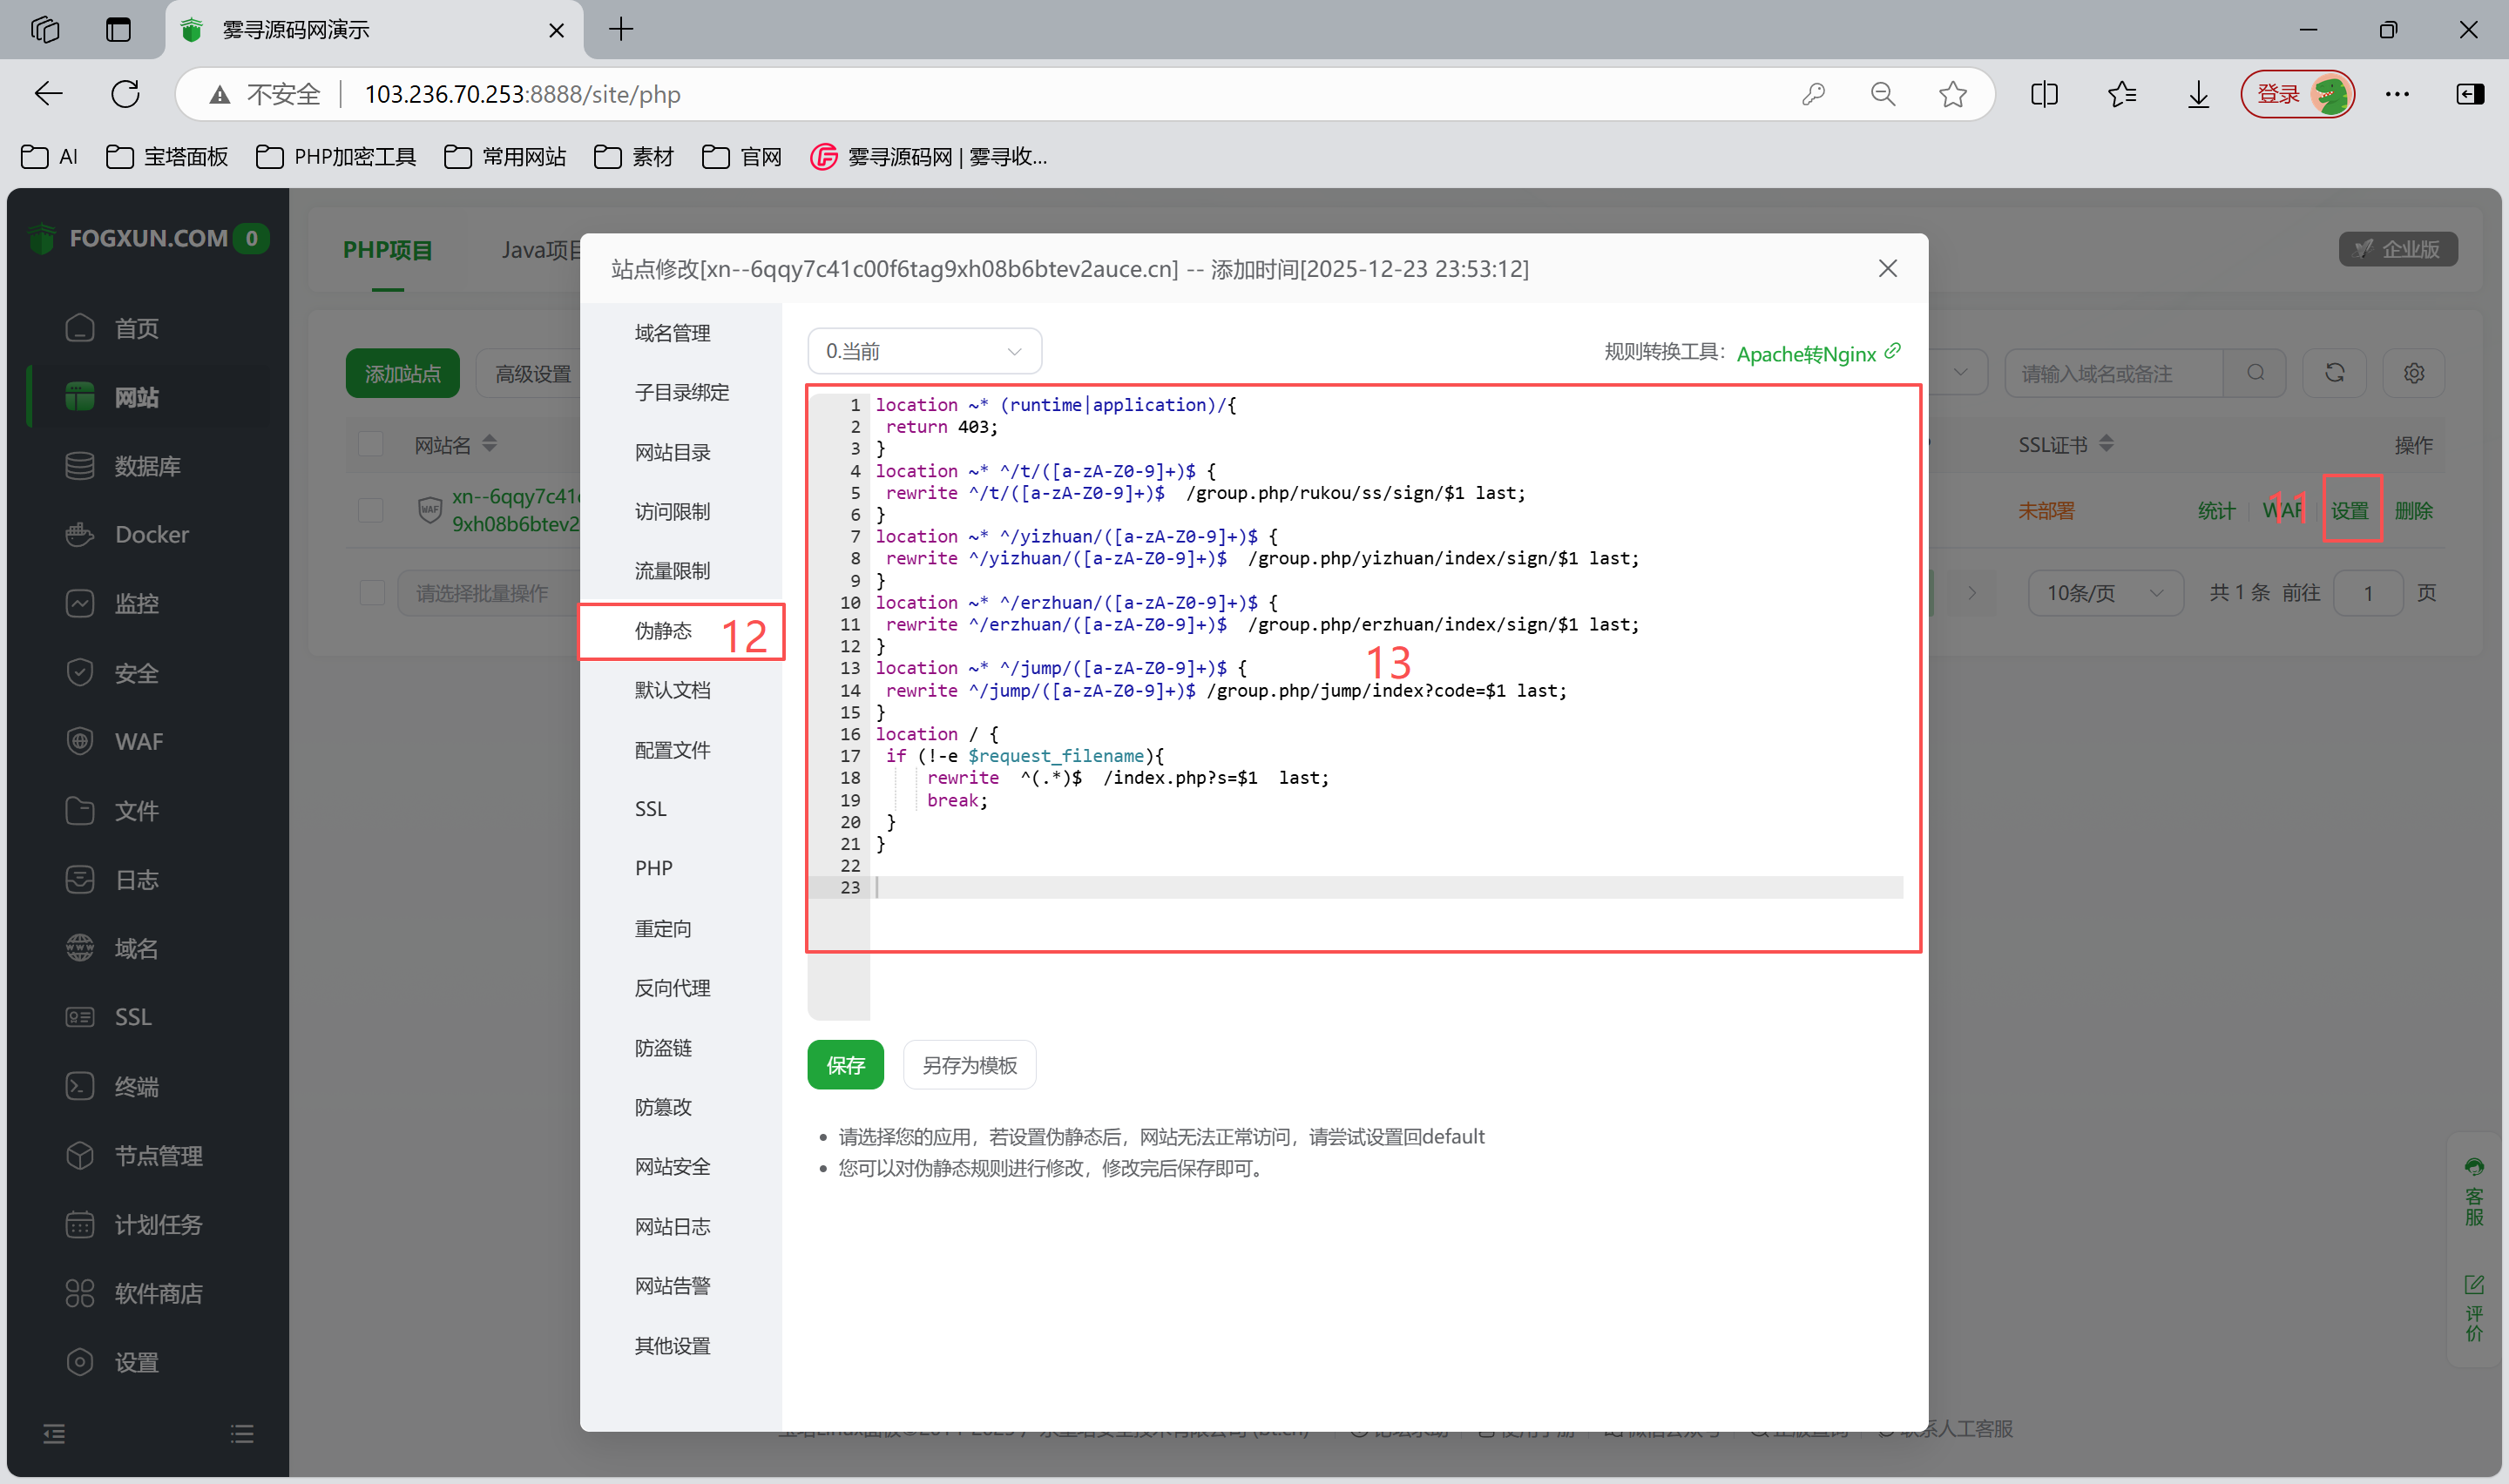Viewport: 2509px width, 1484px height.
Task: Open the WAF sidebar icon
Action: click(80, 741)
